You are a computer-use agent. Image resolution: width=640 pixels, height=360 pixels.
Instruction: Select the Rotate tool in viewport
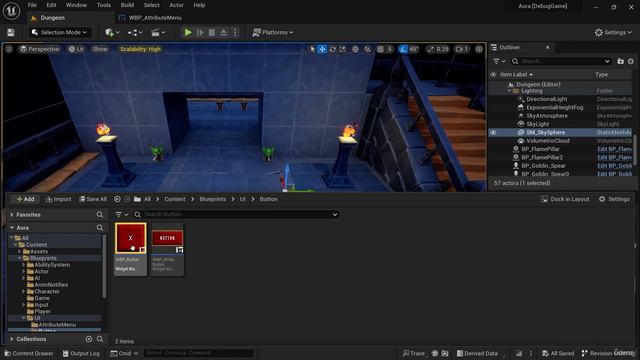point(332,49)
